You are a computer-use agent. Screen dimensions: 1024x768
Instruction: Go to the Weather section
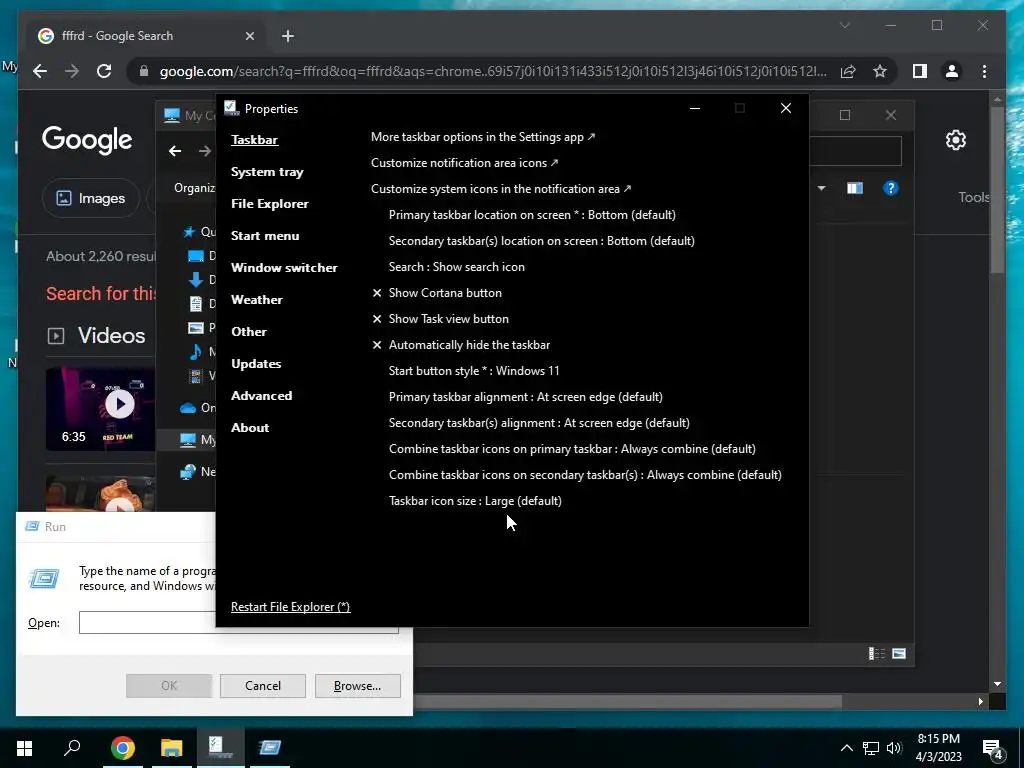point(257,300)
